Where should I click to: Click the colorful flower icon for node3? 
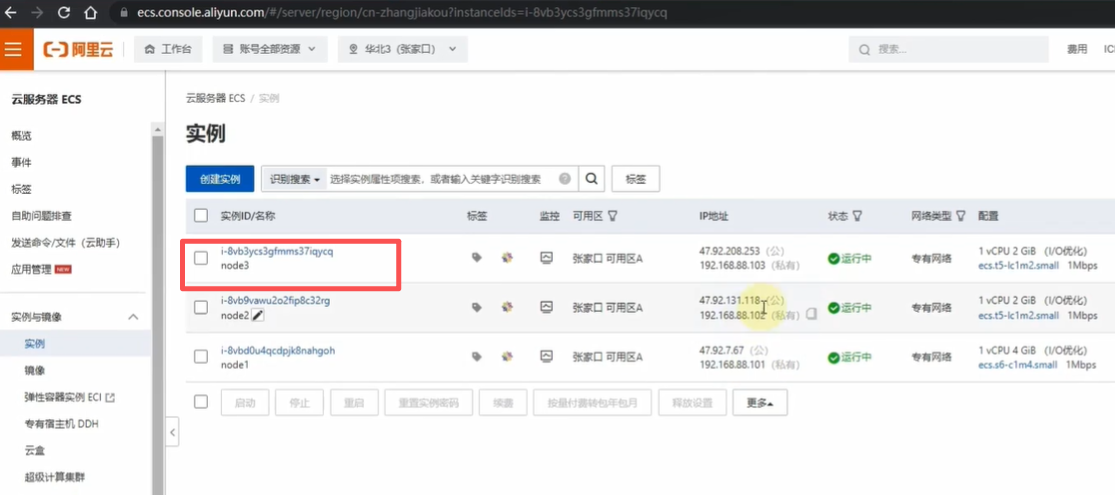point(507,257)
